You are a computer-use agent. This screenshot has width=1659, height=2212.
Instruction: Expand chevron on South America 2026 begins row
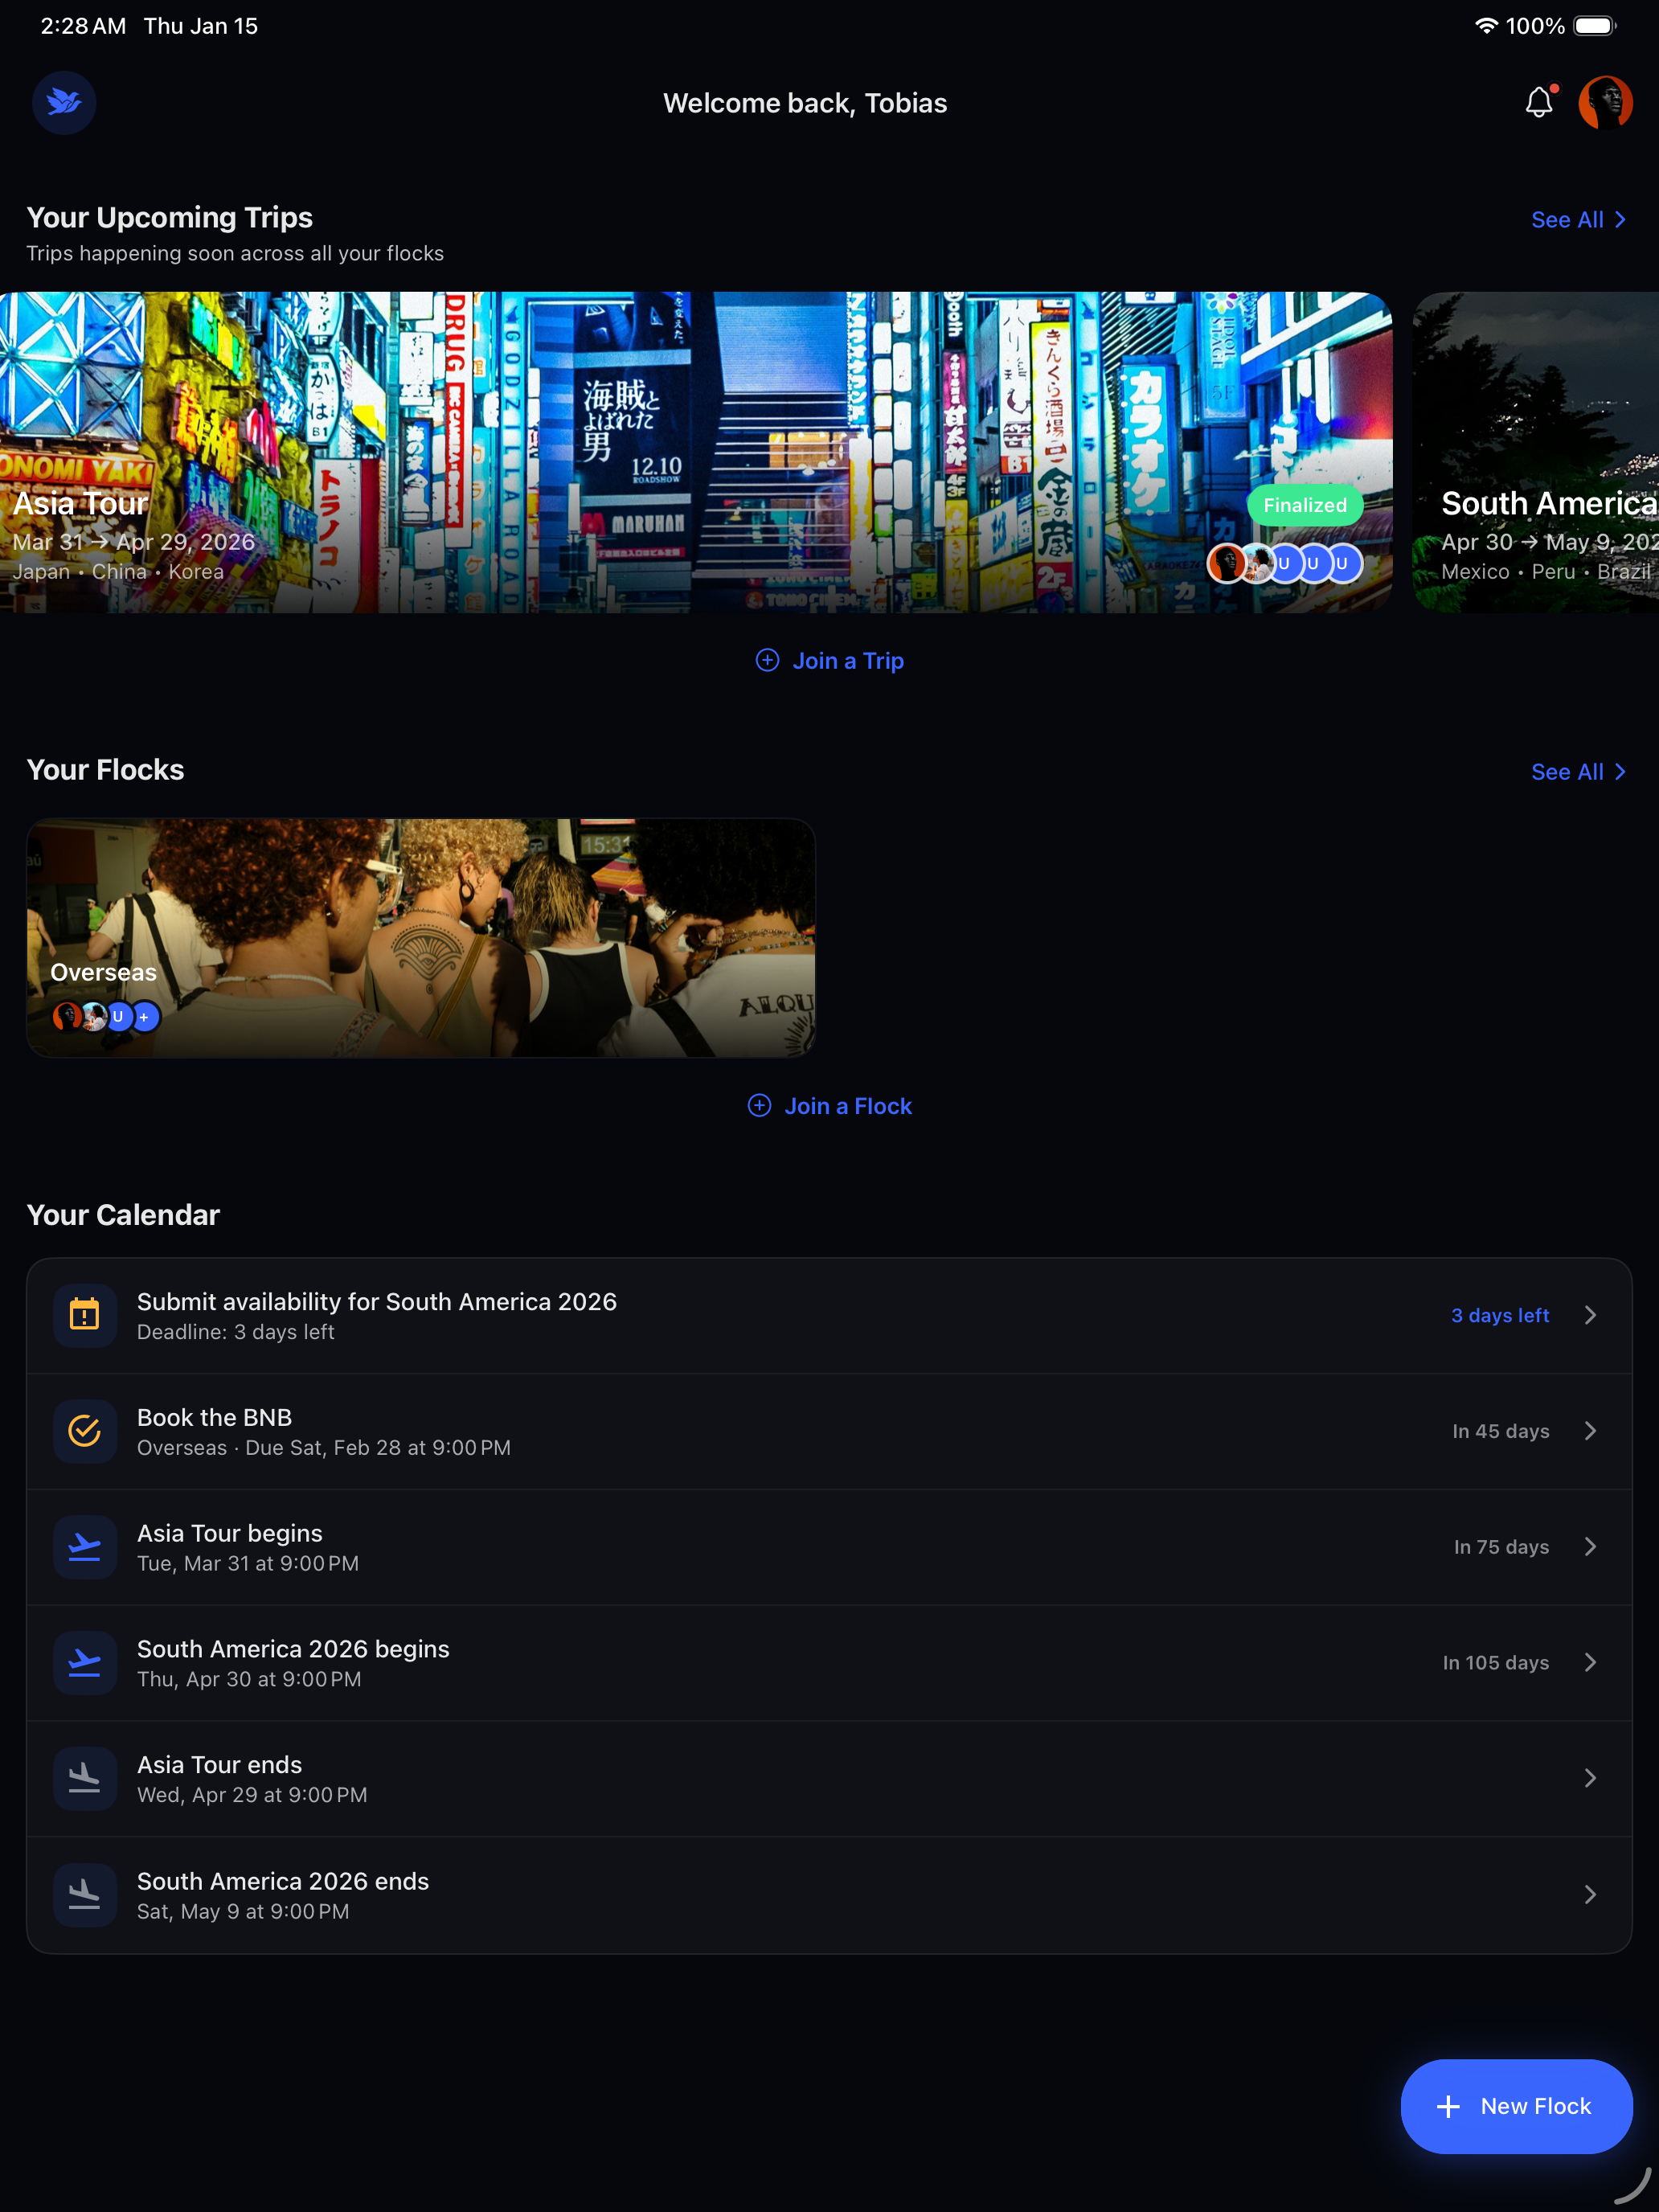pos(1590,1662)
